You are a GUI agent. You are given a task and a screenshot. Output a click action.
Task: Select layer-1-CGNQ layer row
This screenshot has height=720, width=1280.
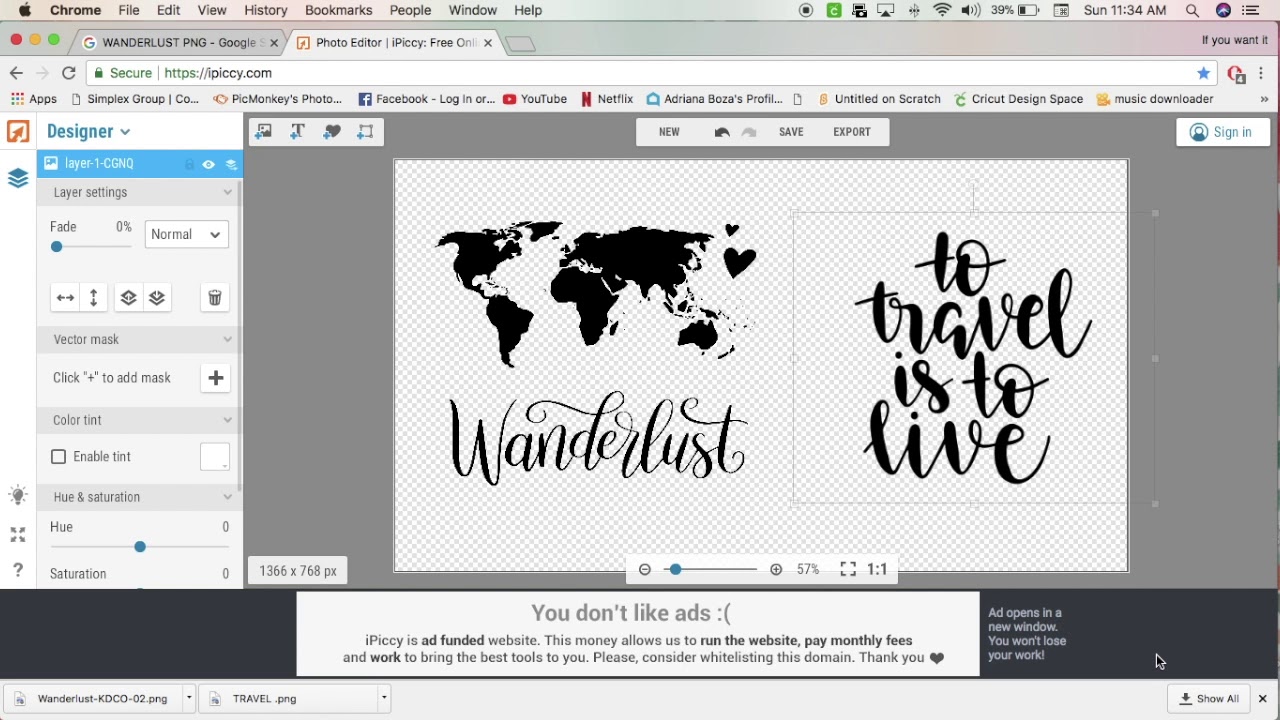pyautogui.click(x=140, y=164)
